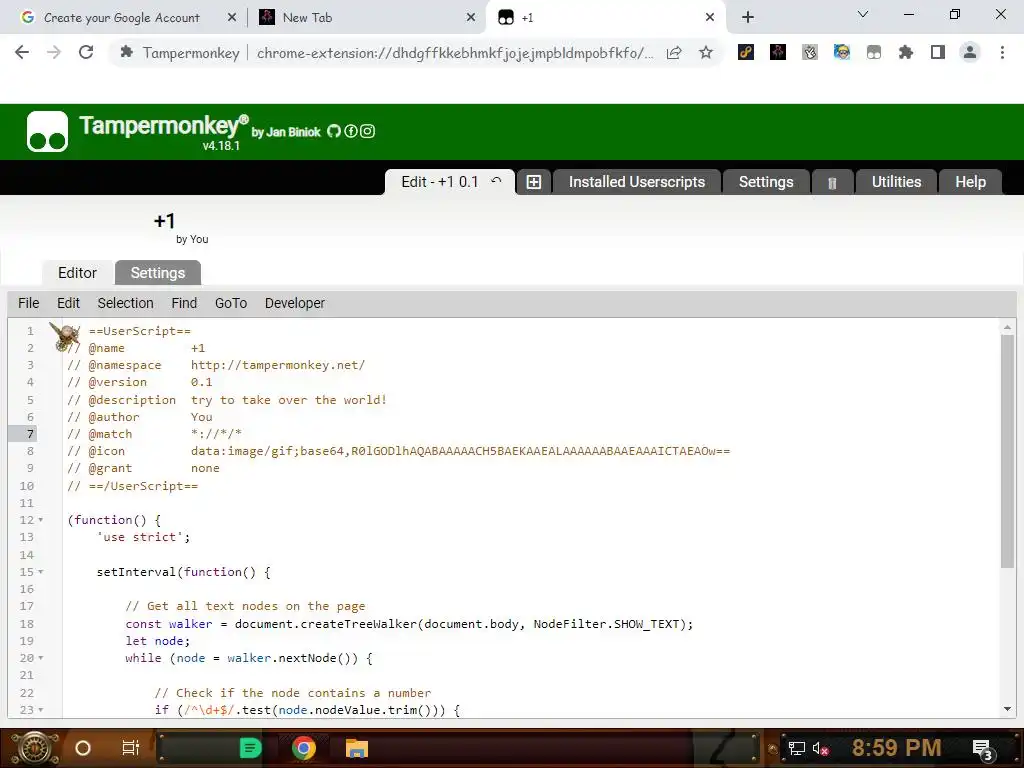Open Chrome three-dot menu

(1002, 52)
